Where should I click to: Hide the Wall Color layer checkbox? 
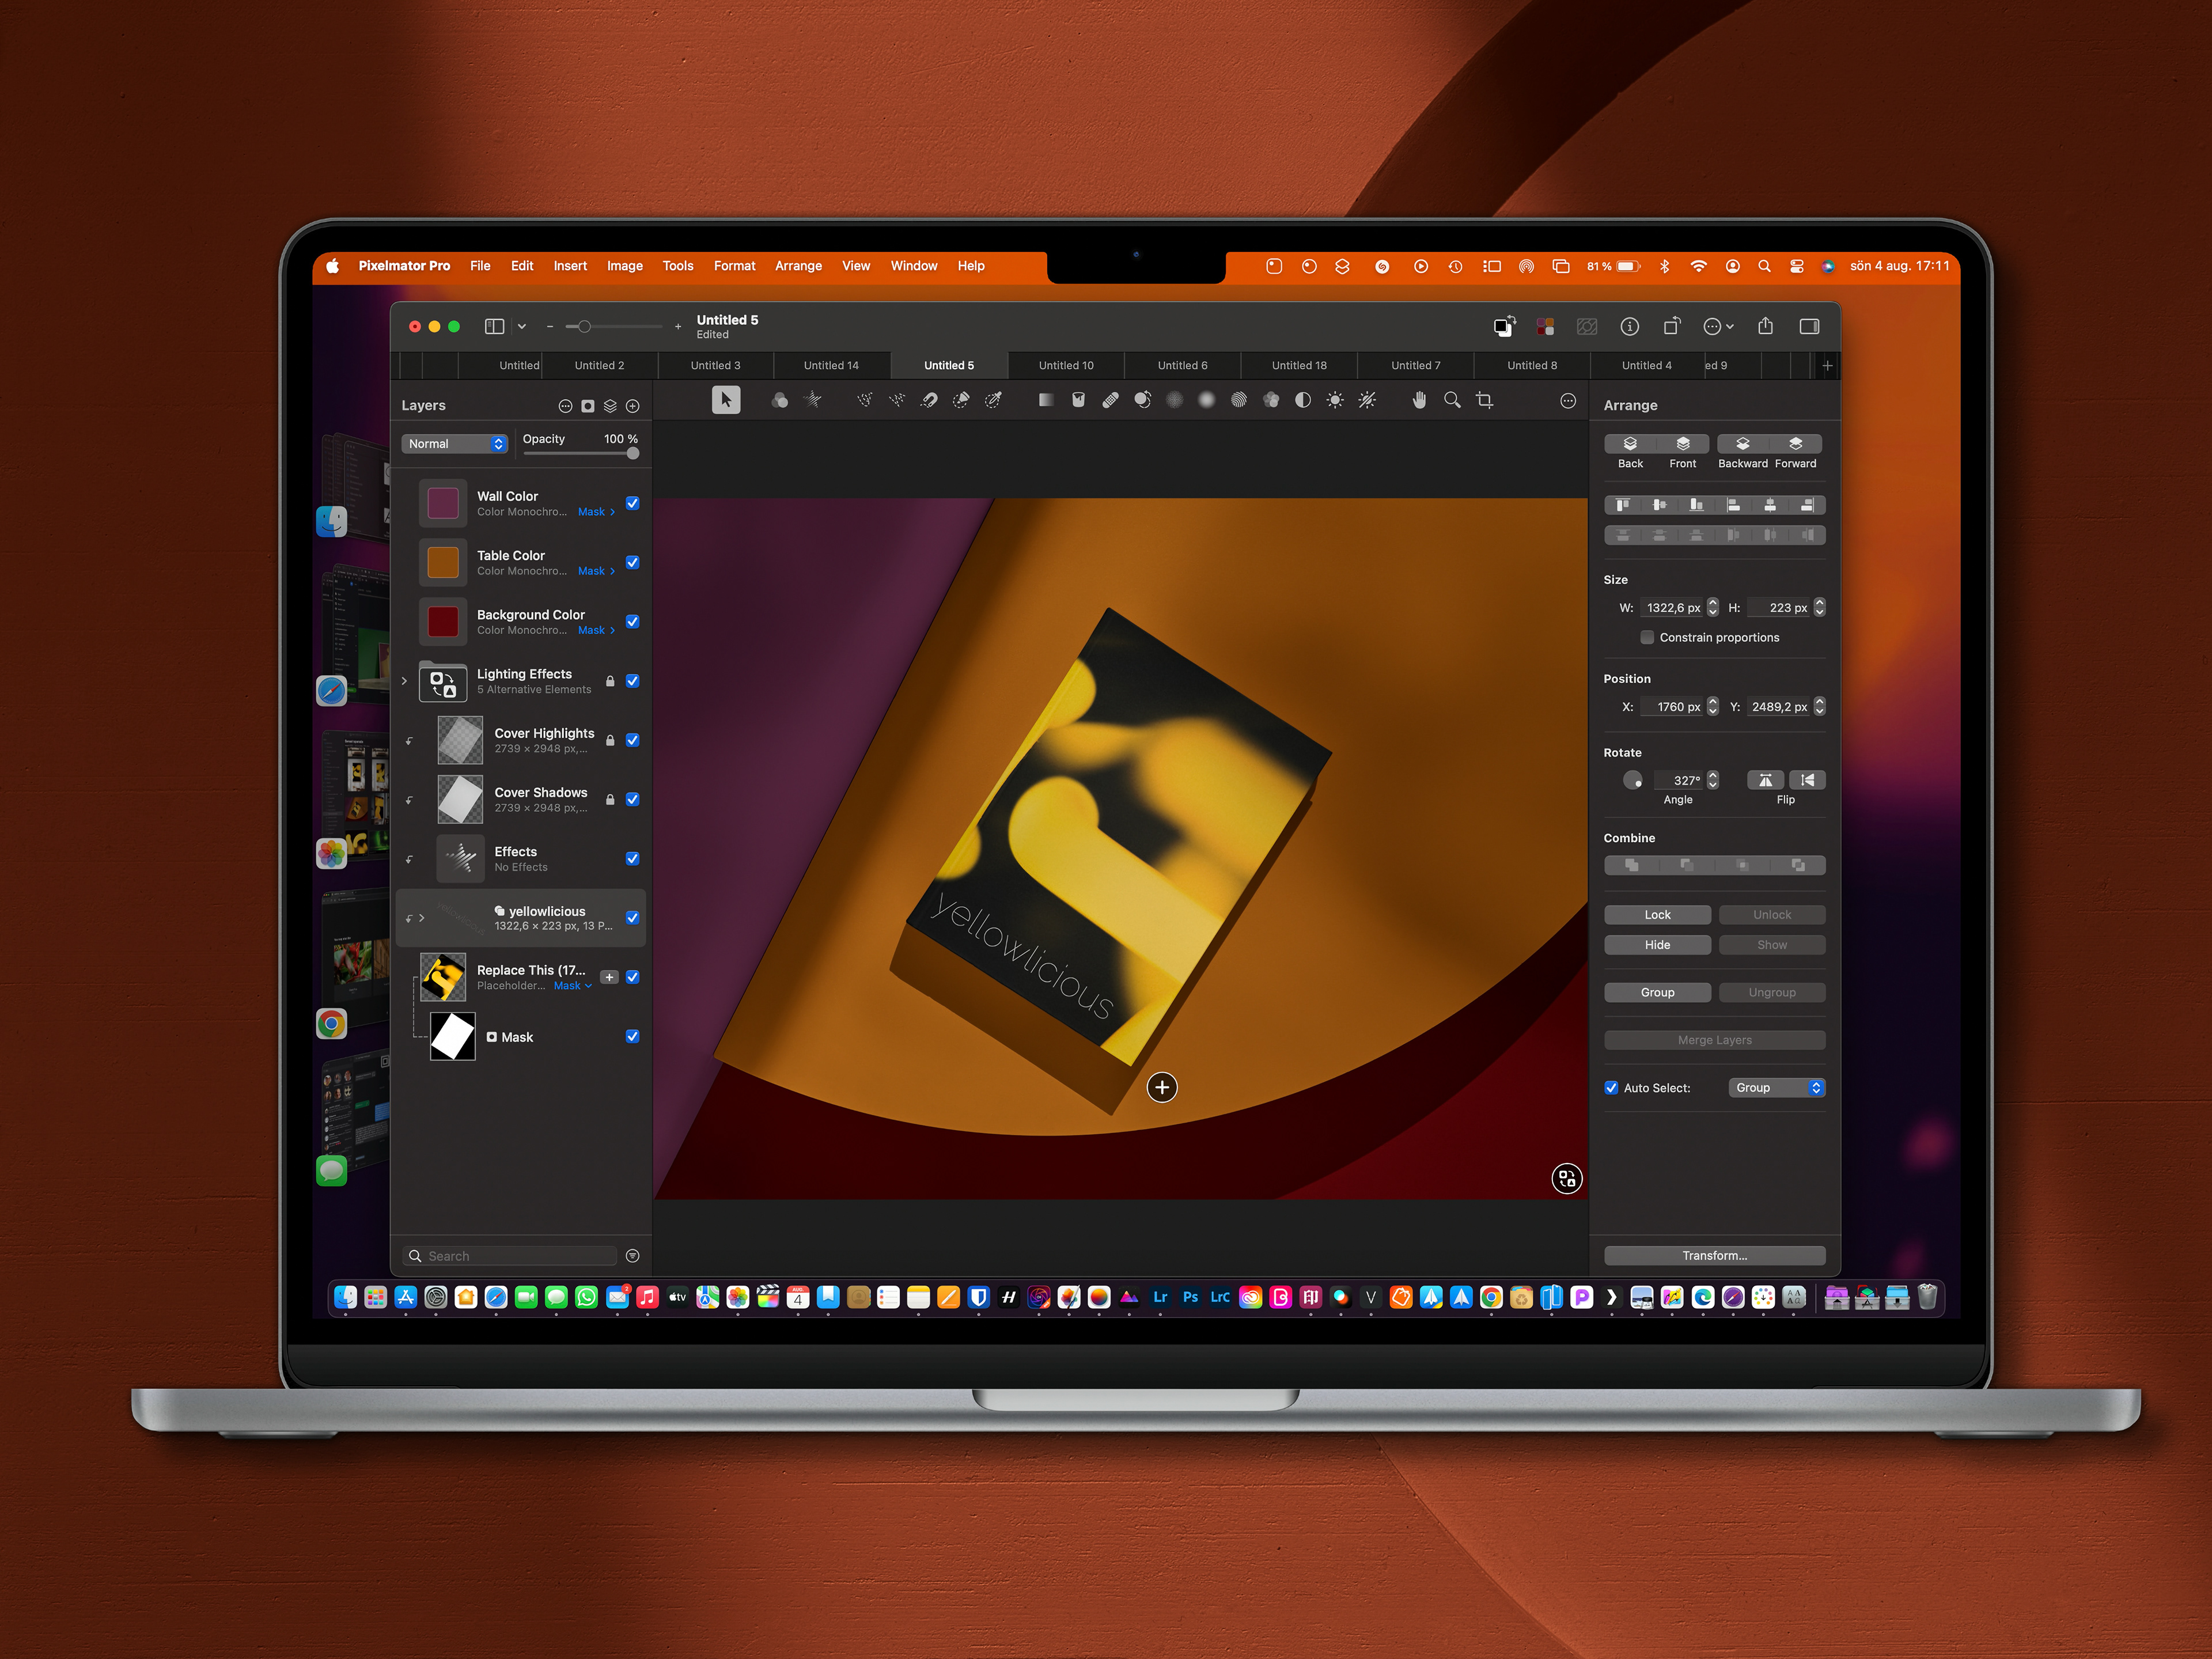pos(632,503)
